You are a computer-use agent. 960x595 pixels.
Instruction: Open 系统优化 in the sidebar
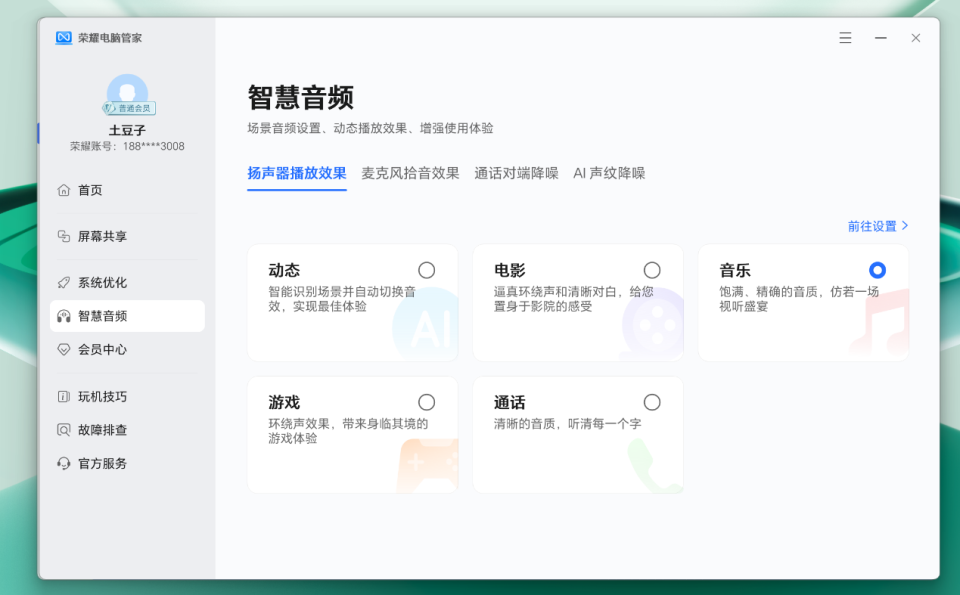coord(127,282)
